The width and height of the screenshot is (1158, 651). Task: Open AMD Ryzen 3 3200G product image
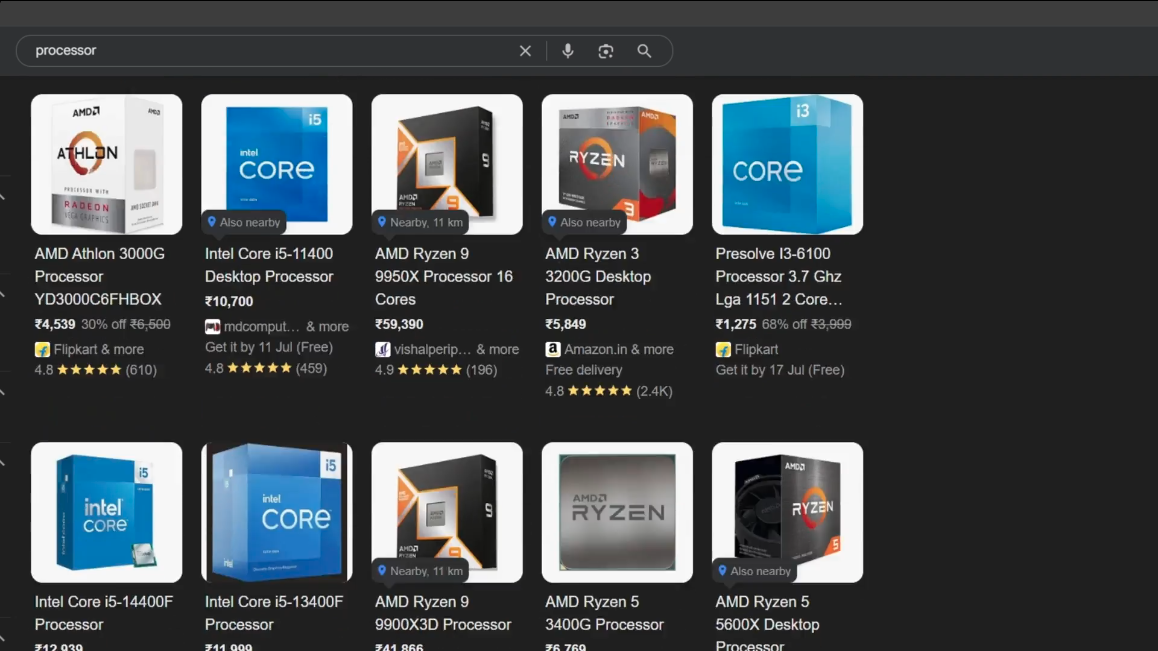pyautogui.click(x=617, y=164)
